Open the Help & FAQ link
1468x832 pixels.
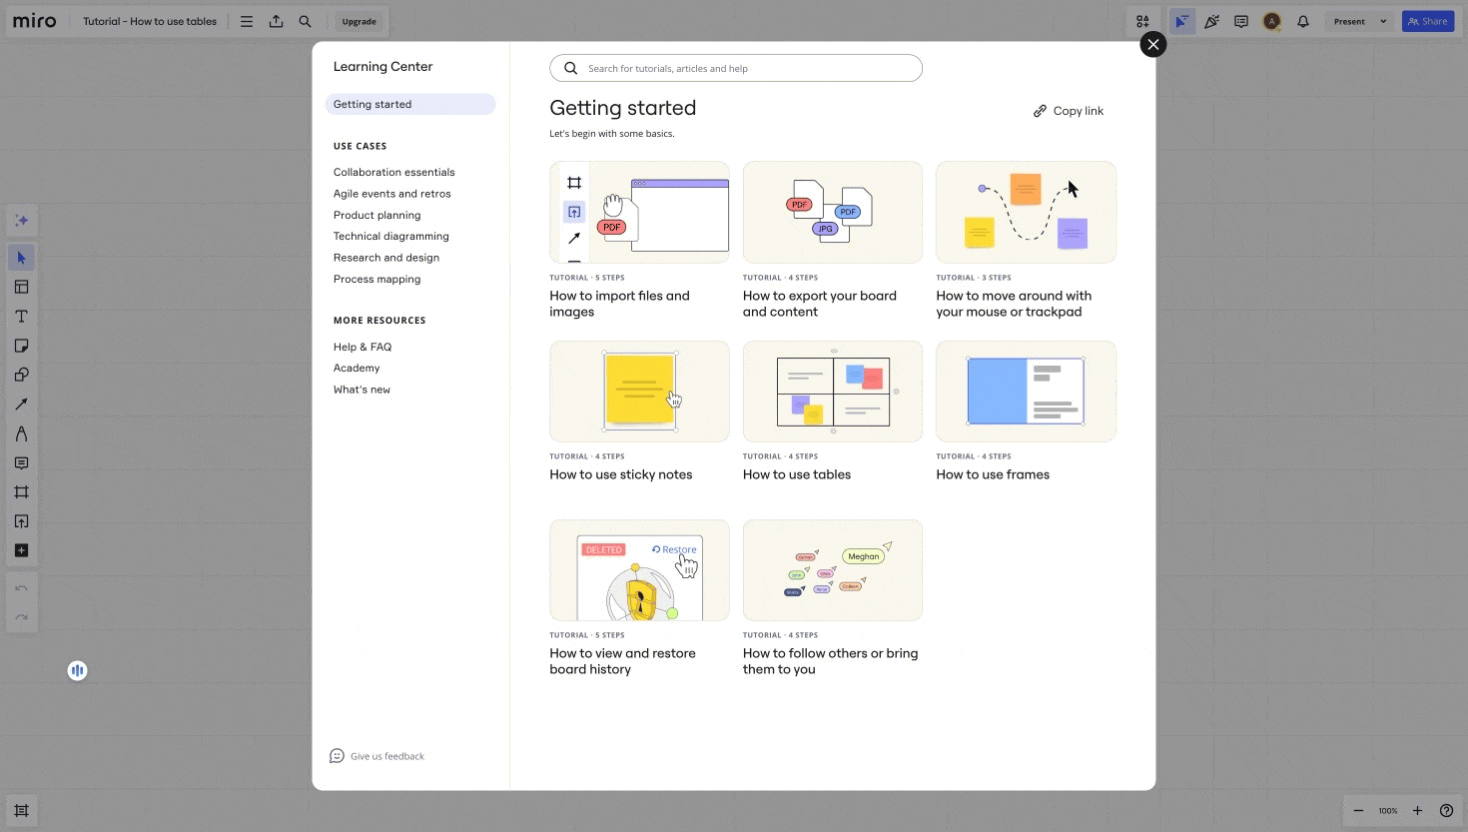[362, 346]
